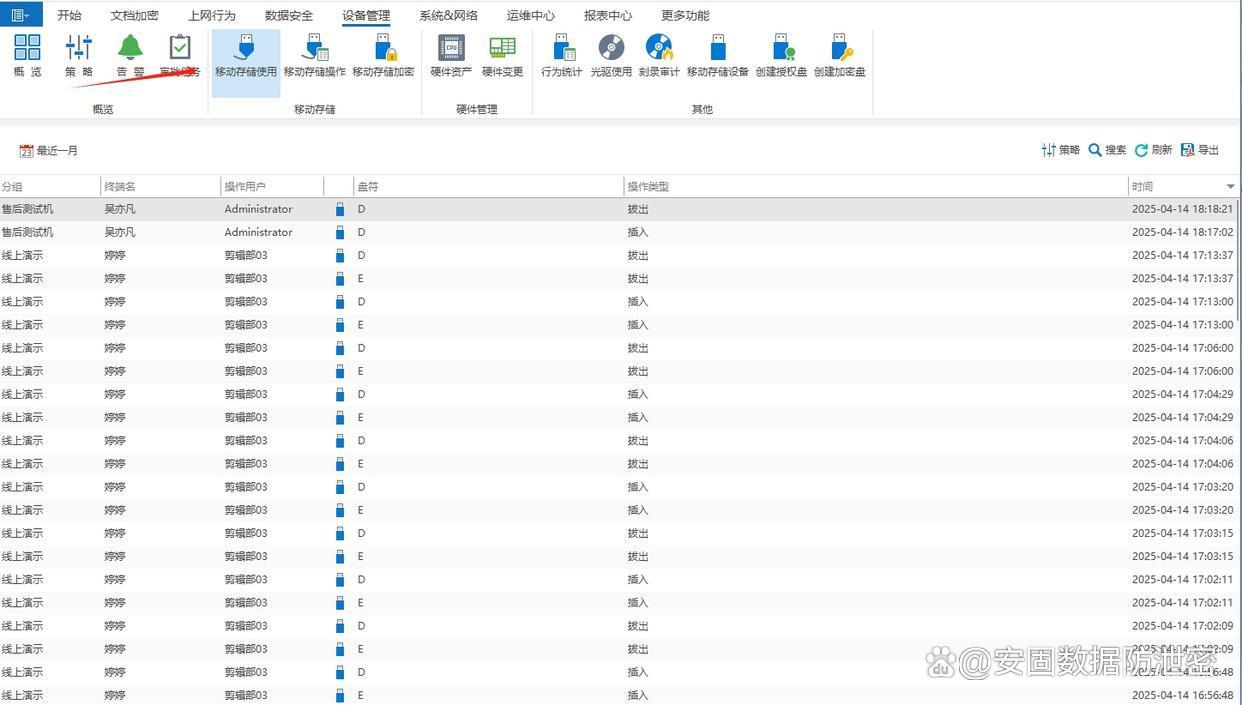1242x705 pixels.
Task: Open 移动存储操作 in the ribbon
Action: coord(314,55)
